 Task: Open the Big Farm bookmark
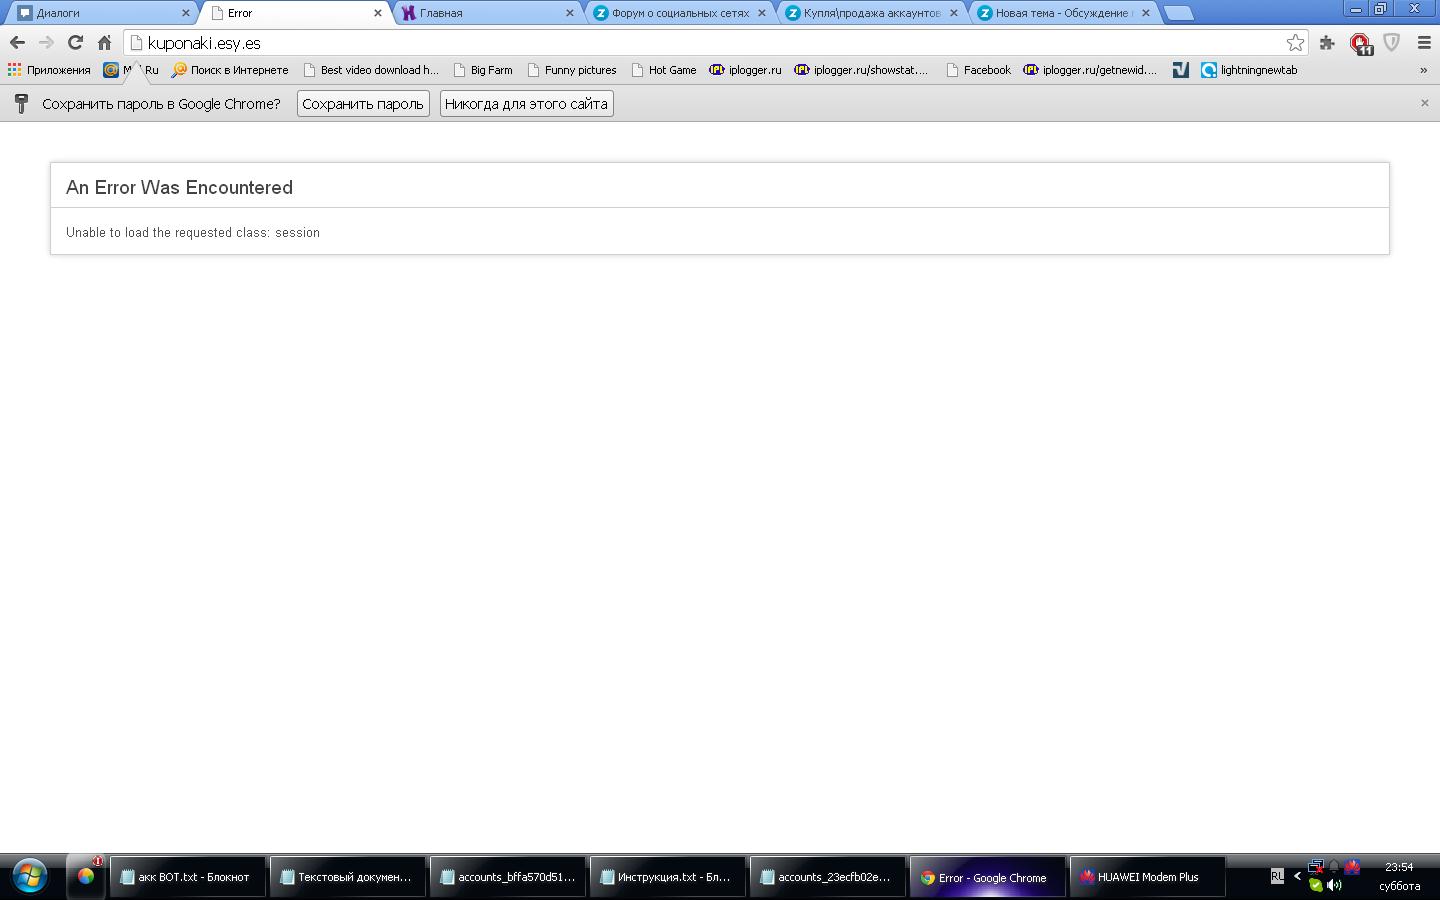(483, 70)
